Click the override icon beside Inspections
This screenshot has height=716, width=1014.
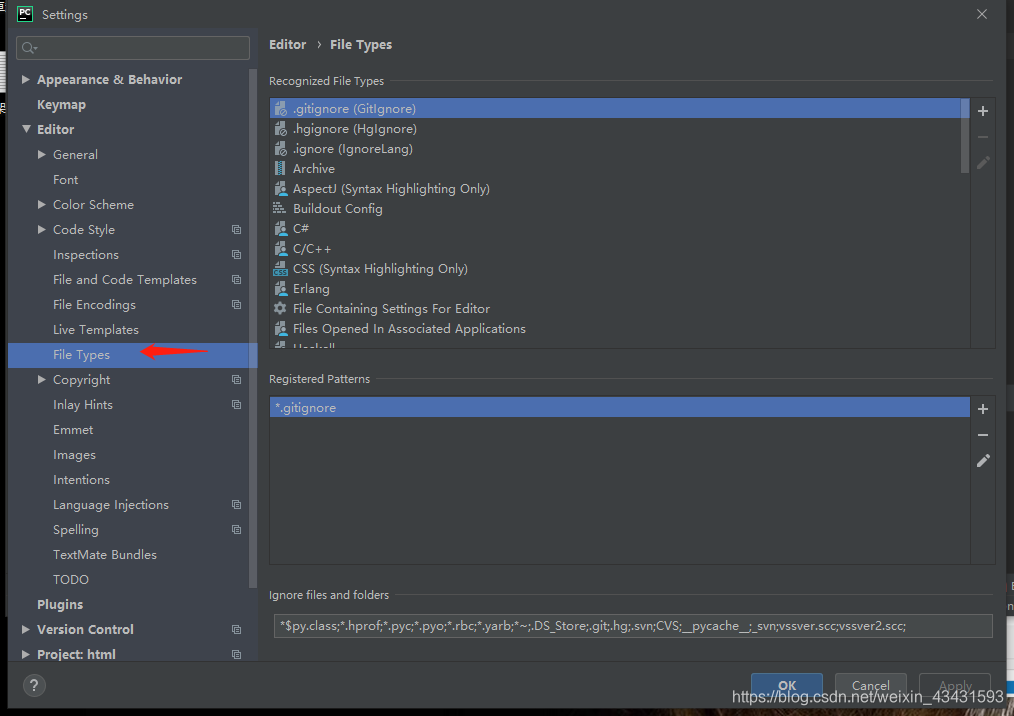(236, 254)
